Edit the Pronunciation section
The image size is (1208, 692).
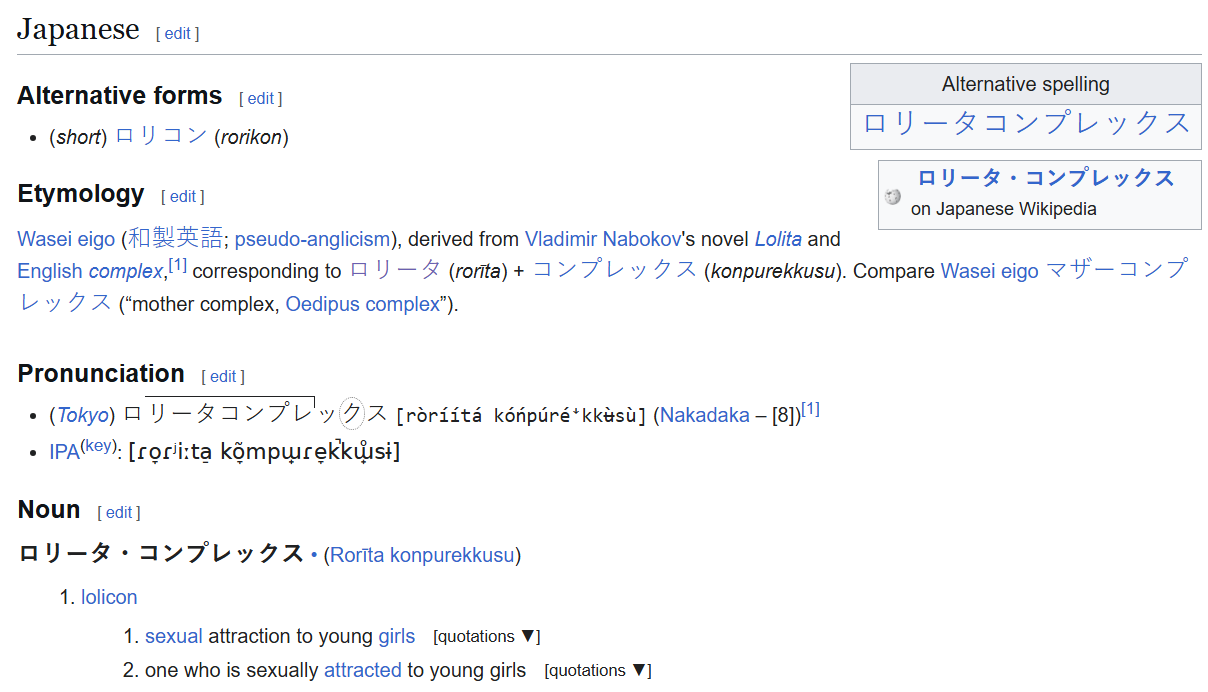[x=223, y=376]
